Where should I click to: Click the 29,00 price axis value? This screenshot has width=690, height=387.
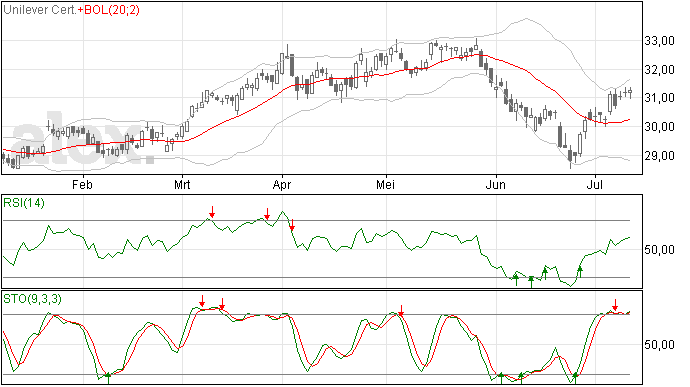click(x=660, y=155)
